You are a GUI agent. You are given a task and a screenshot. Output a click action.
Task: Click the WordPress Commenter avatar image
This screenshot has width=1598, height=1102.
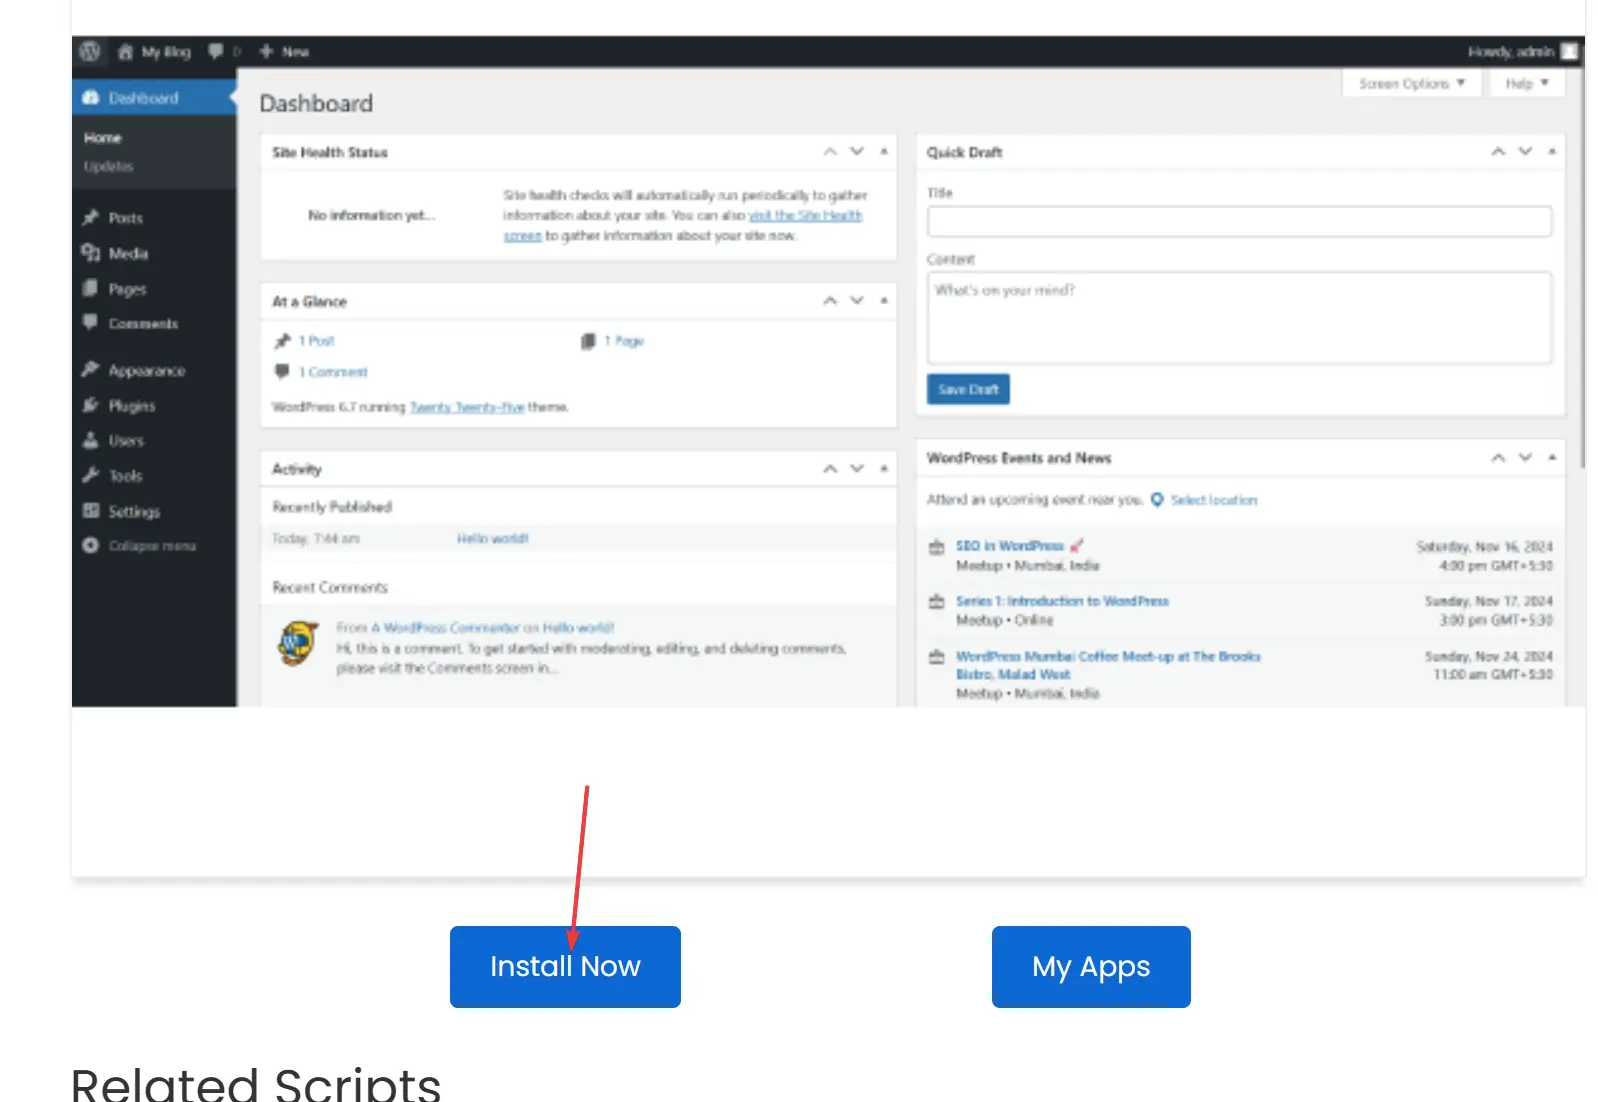(298, 643)
